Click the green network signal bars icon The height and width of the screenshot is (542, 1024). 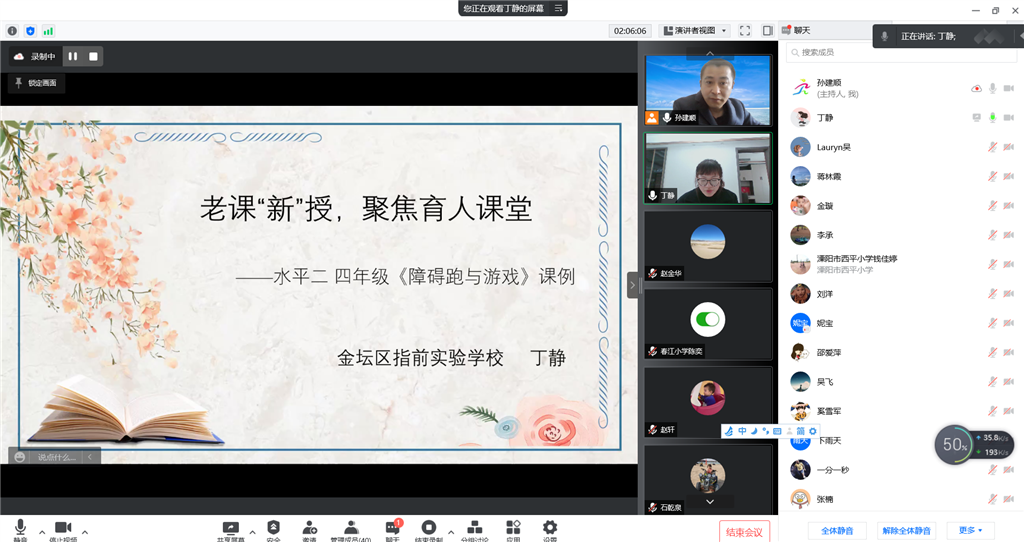pyautogui.click(x=48, y=31)
